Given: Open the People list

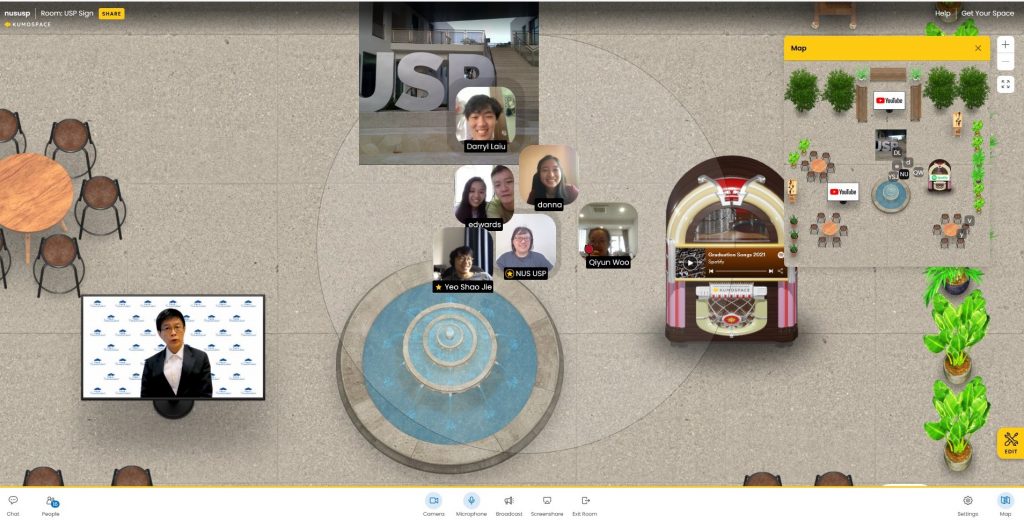Looking at the screenshot, I should coord(50,503).
